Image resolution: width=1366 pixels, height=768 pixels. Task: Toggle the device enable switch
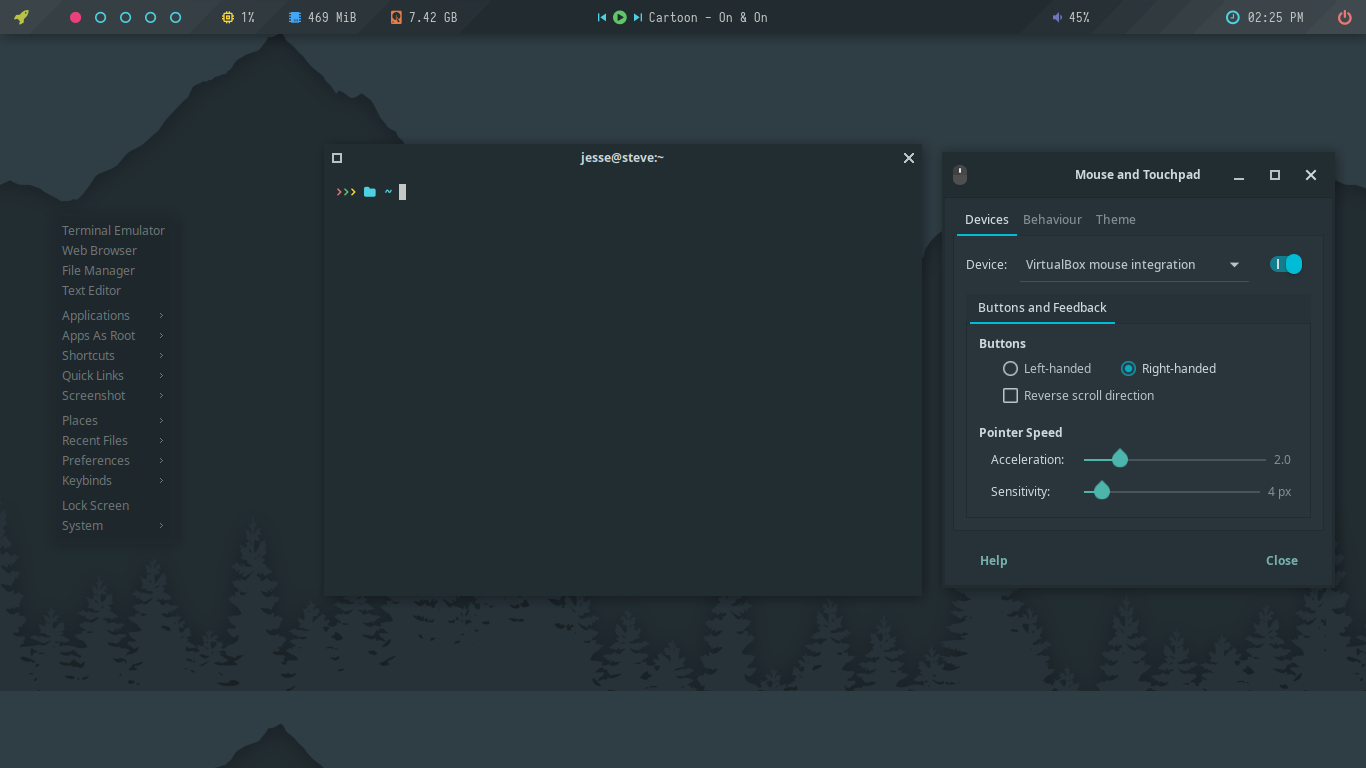coord(1286,264)
